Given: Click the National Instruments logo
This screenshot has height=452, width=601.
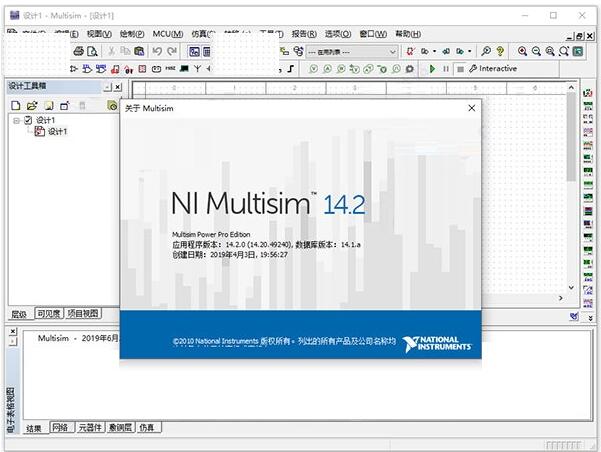Looking at the screenshot, I should (437, 344).
